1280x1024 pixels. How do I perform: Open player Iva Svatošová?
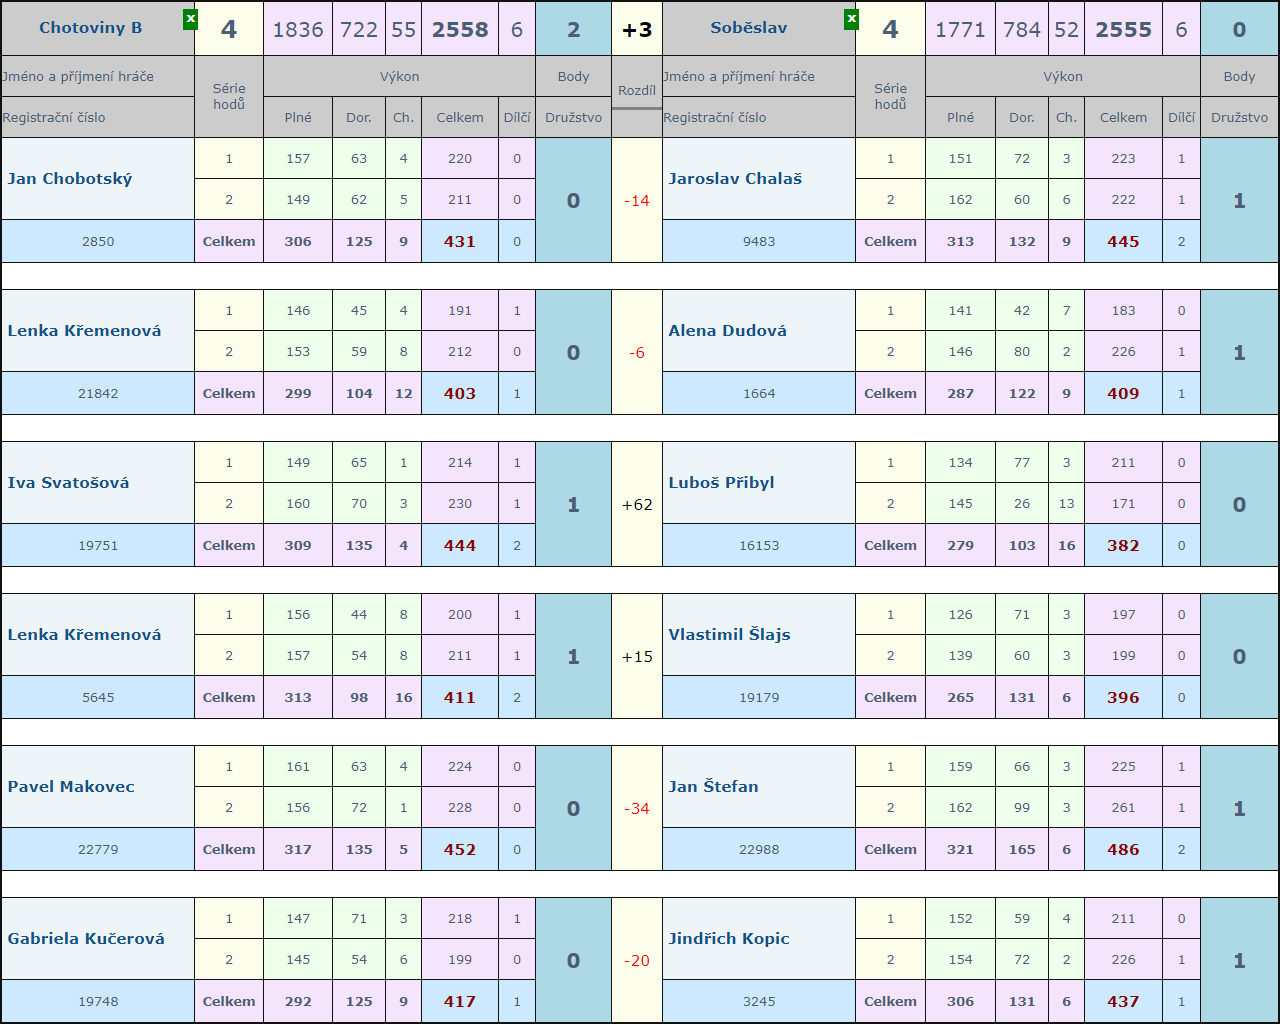(x=68, y=483)
